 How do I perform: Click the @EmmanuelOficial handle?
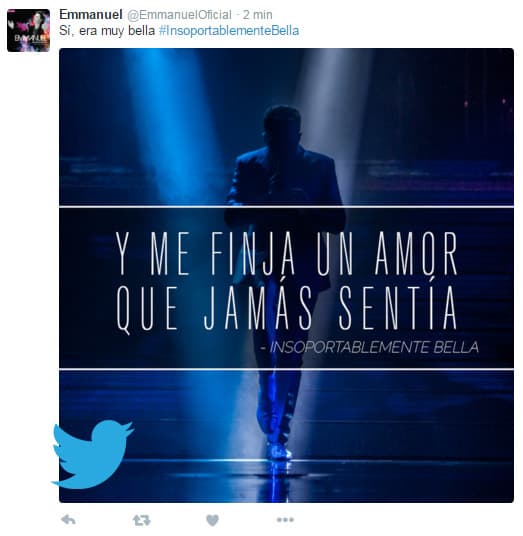point(179,15)
